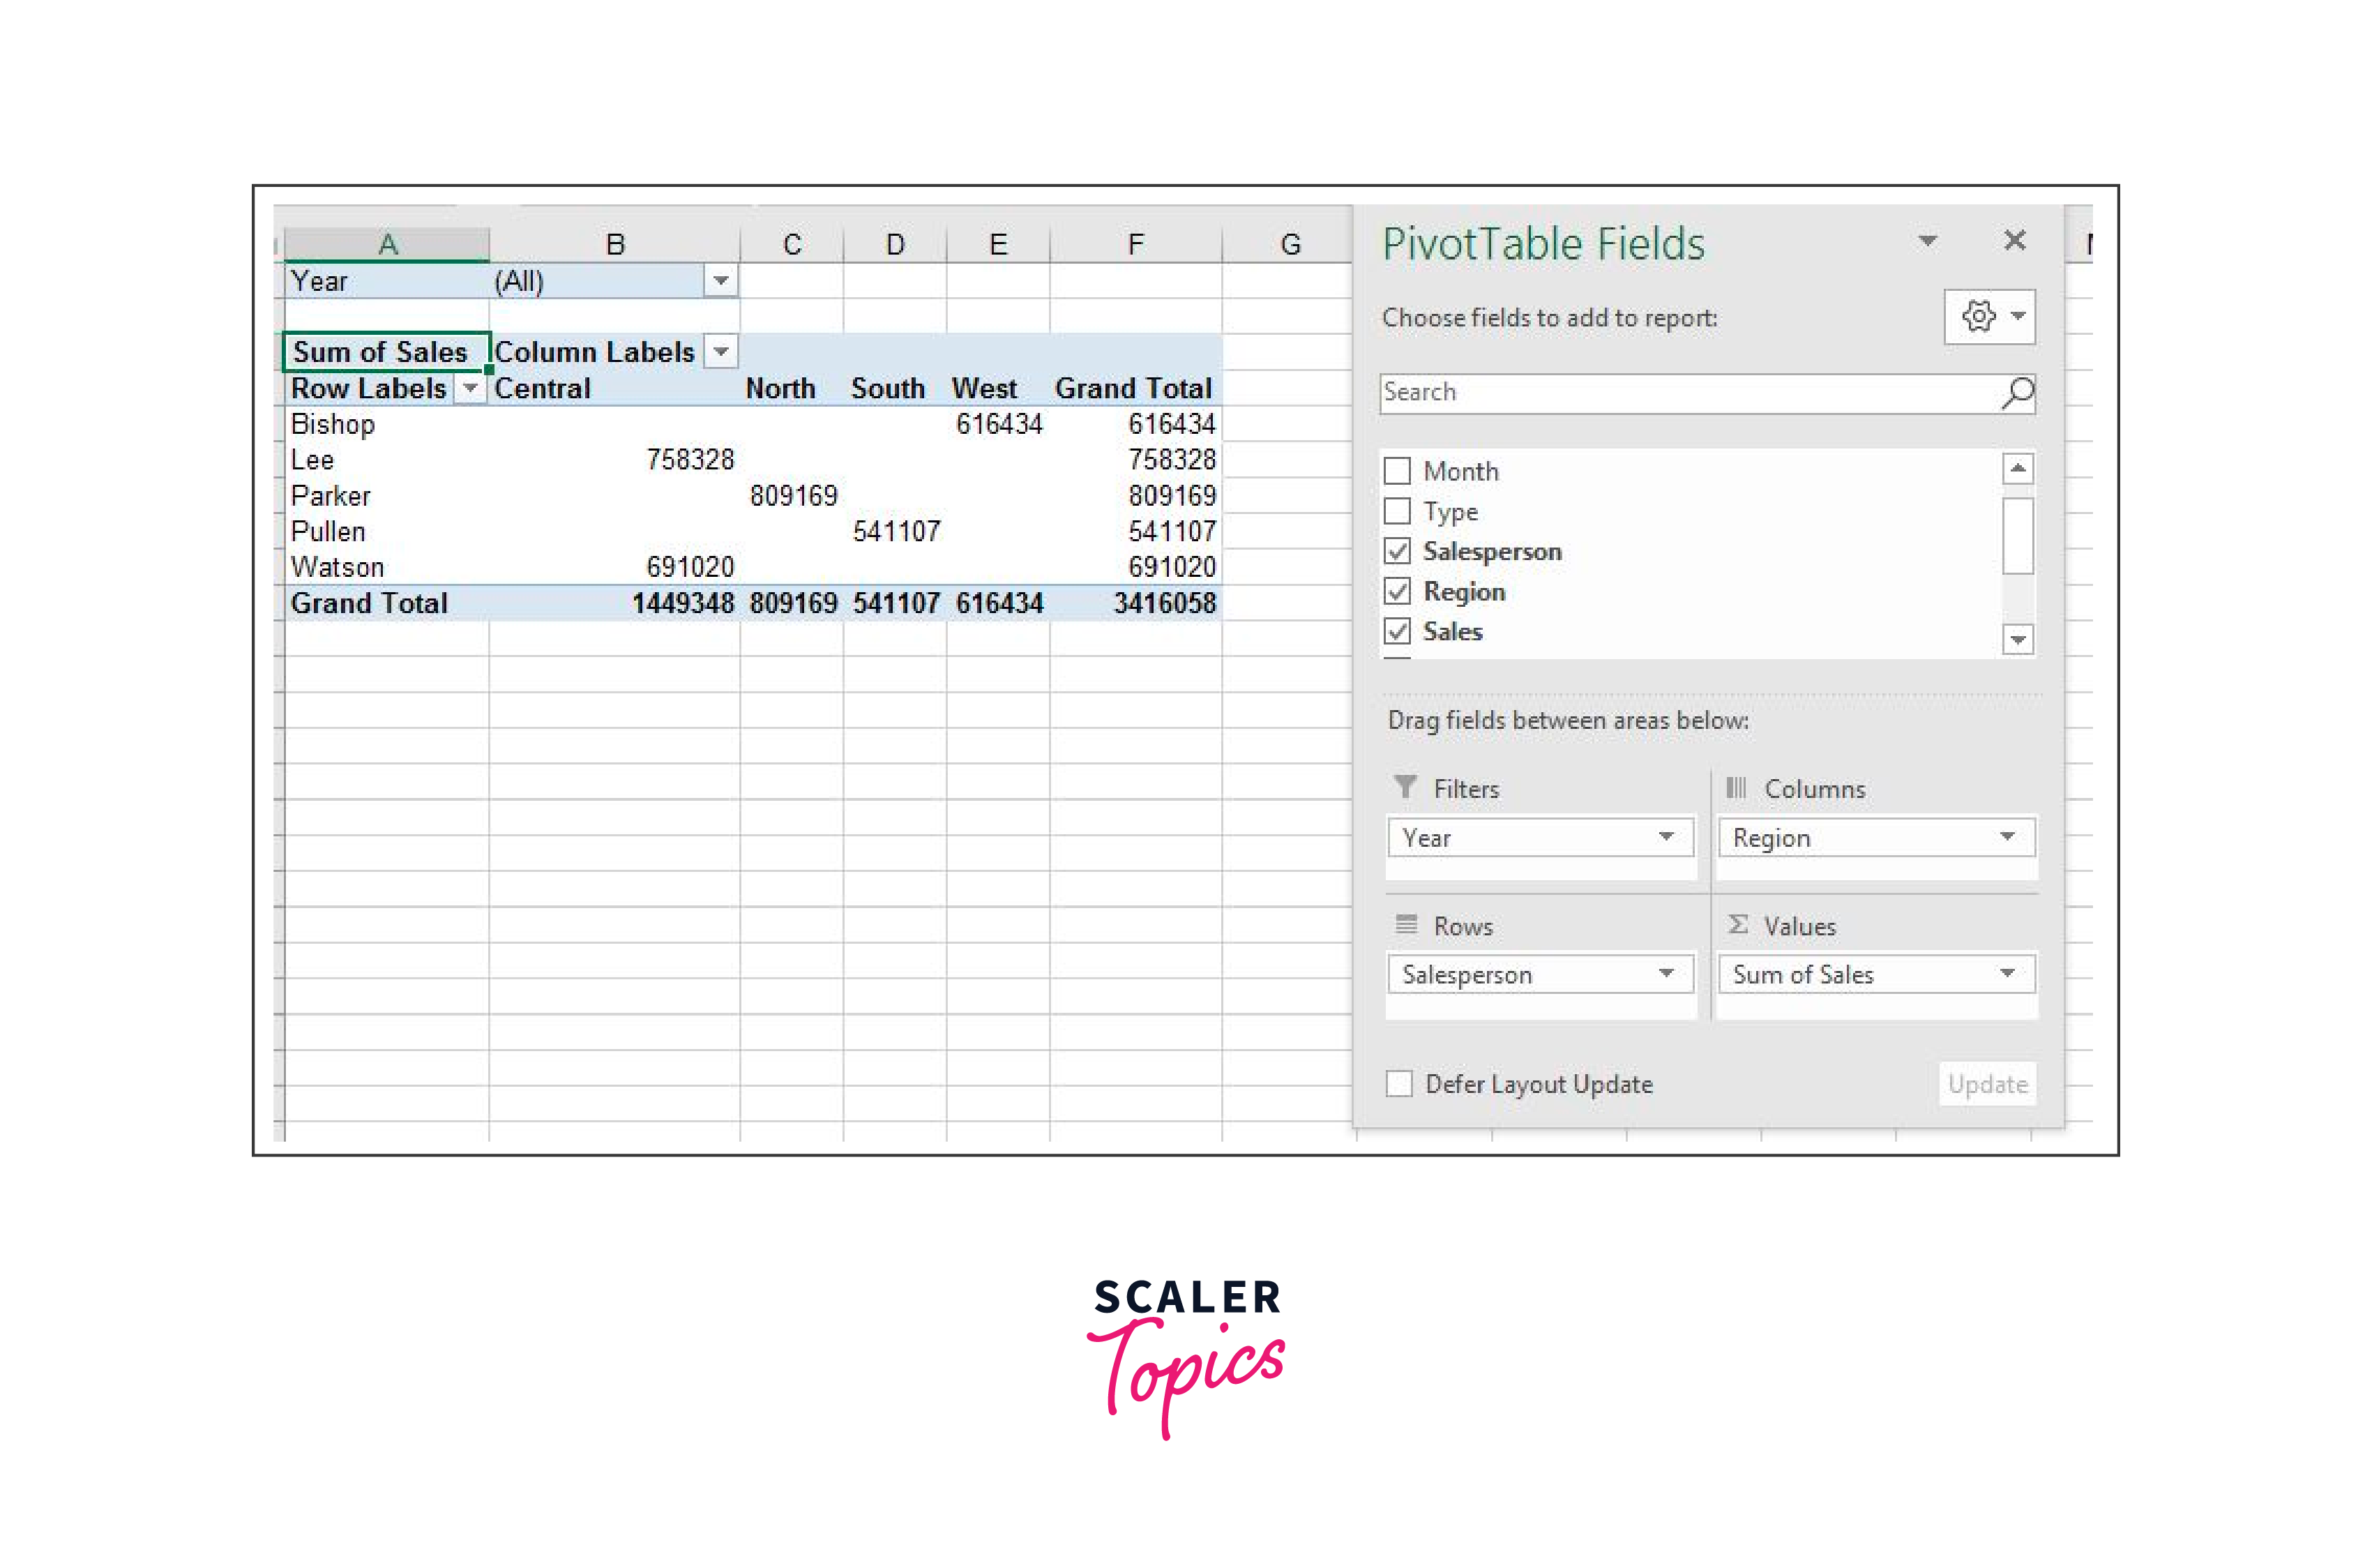
Task: Click the sigma Values icon
Action: click(1738, 925)
